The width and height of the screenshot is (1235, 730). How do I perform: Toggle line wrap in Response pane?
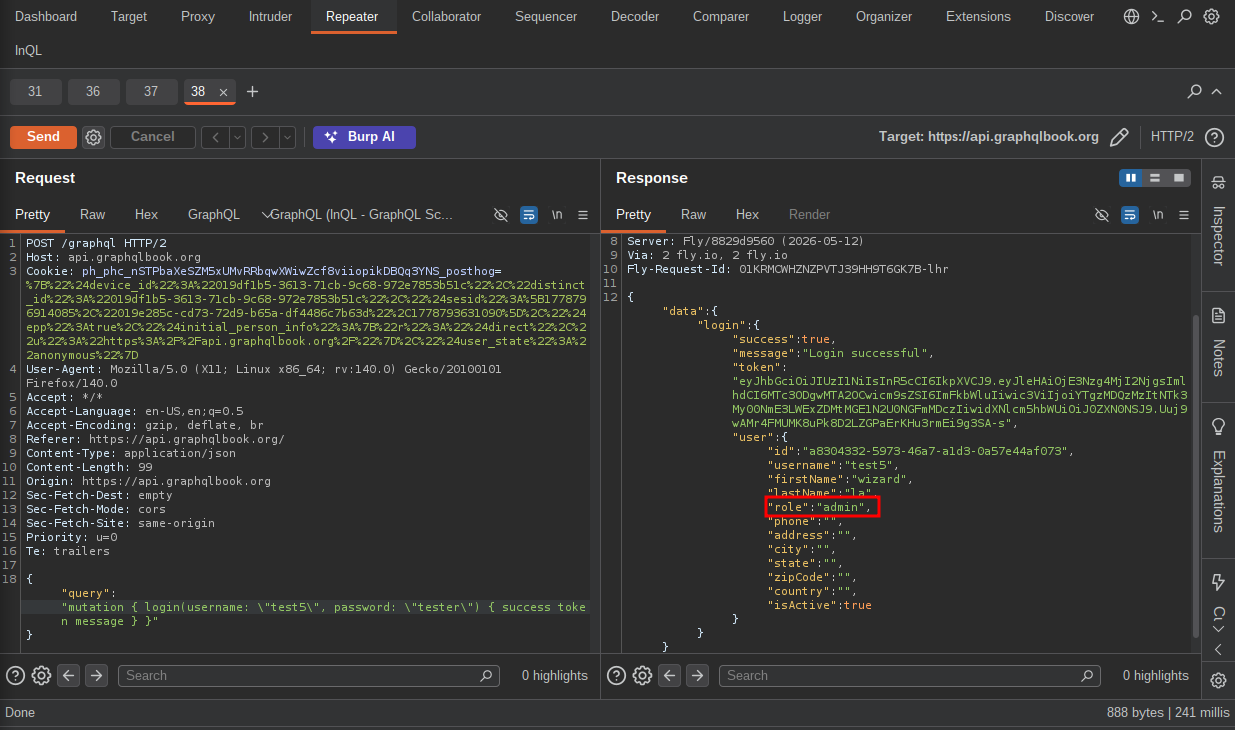pos(1130,215)
